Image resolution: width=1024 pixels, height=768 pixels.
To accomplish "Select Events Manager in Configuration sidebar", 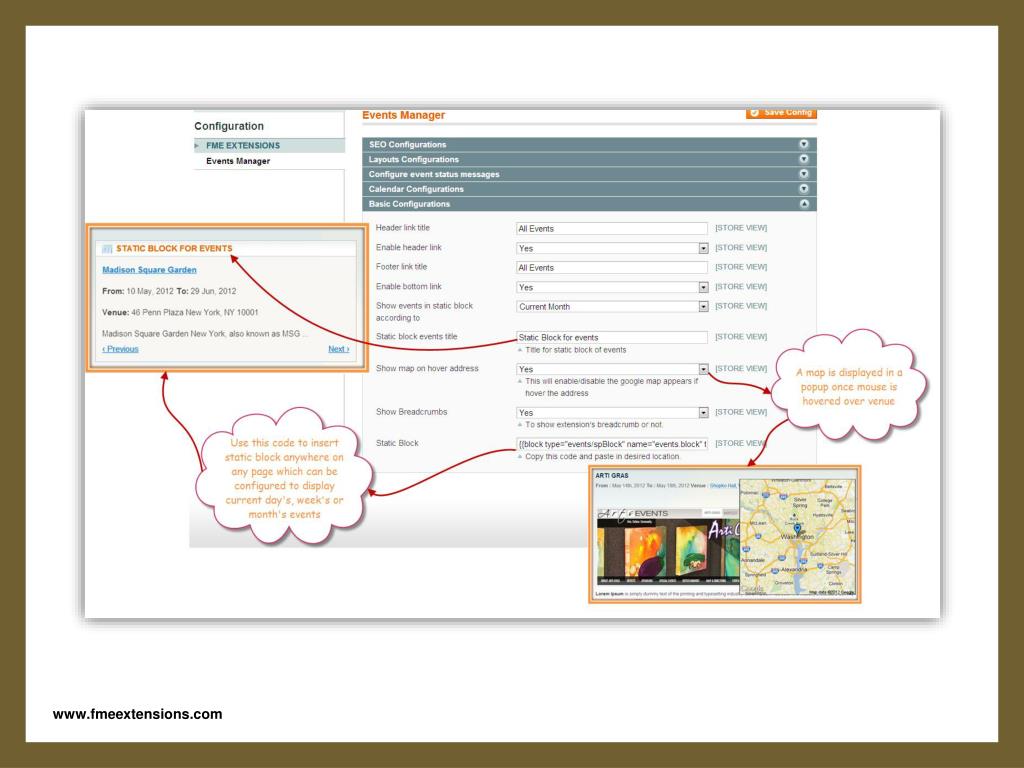I will [238, 161].
